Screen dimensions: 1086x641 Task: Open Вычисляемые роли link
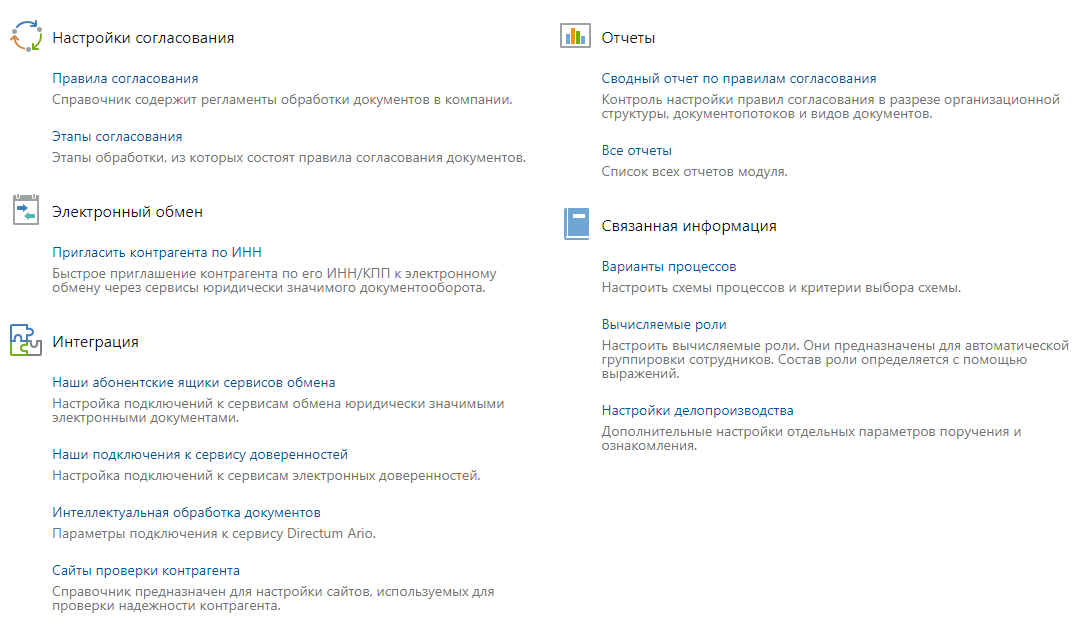click(x=664, y=324)
